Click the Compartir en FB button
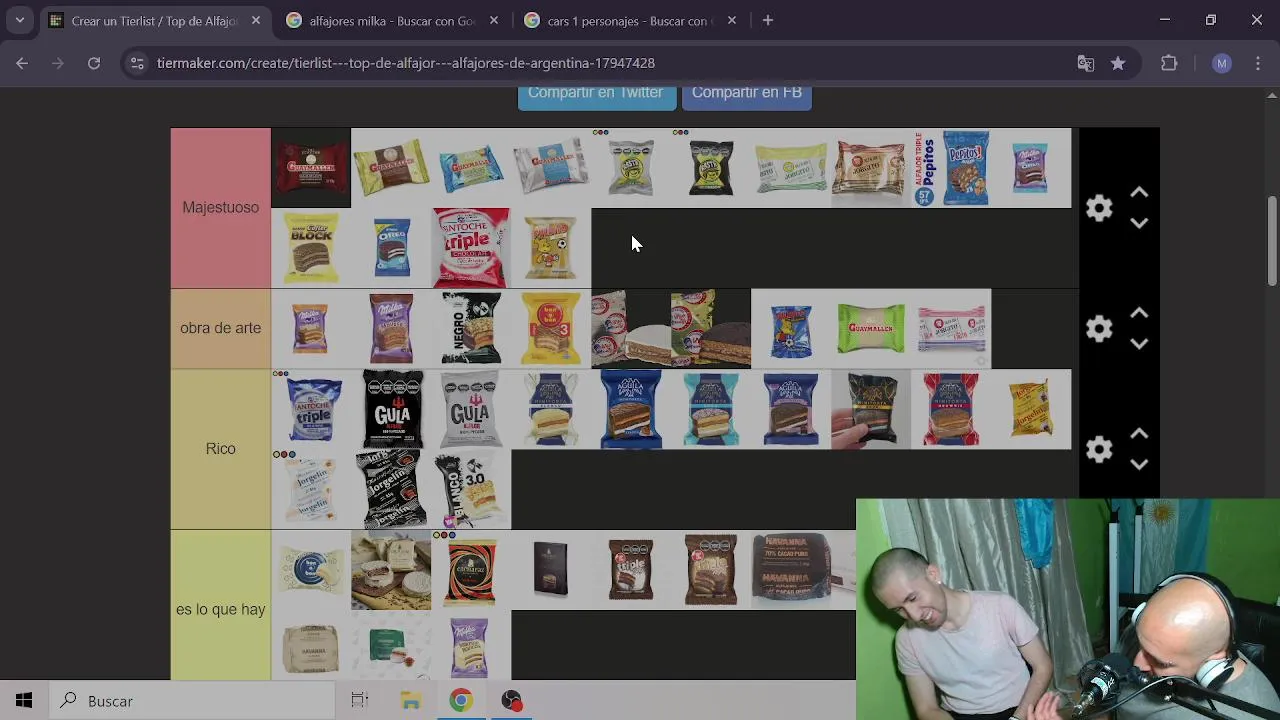 coord(747,95)
